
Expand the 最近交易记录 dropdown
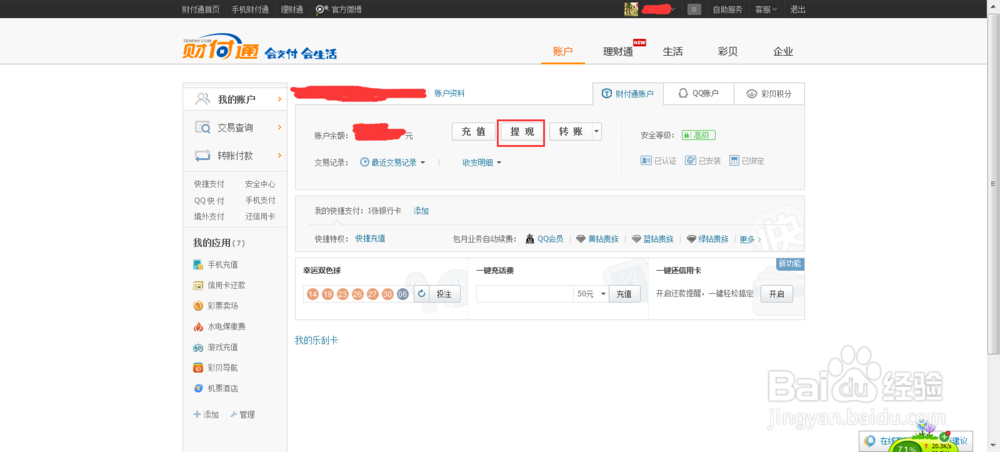422,163
